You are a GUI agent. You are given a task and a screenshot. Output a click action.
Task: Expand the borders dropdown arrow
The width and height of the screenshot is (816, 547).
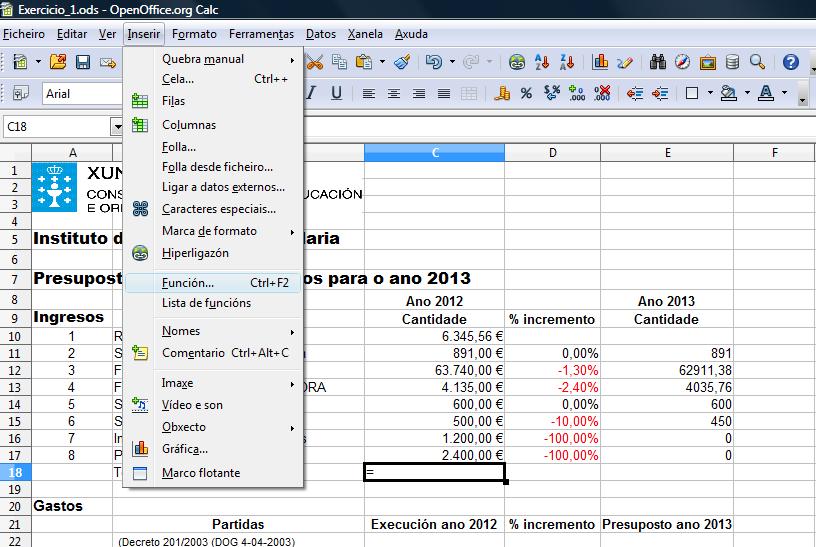click(708, 94)
